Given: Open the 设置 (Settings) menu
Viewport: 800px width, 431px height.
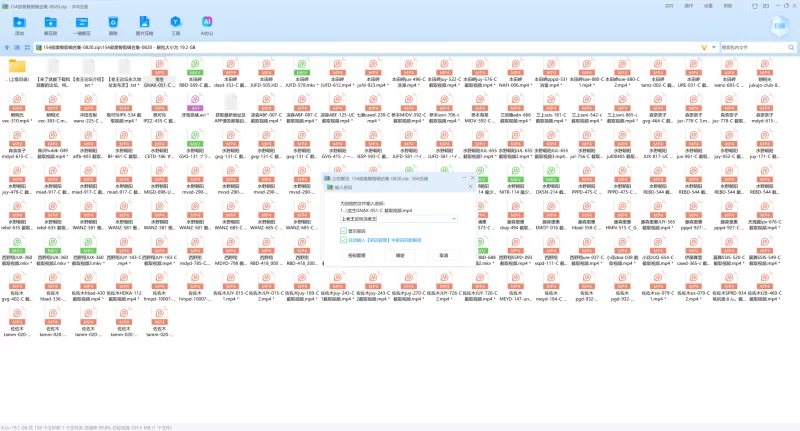Looking at the screenshot, I should pyautogui.click(x=708, y=6).
